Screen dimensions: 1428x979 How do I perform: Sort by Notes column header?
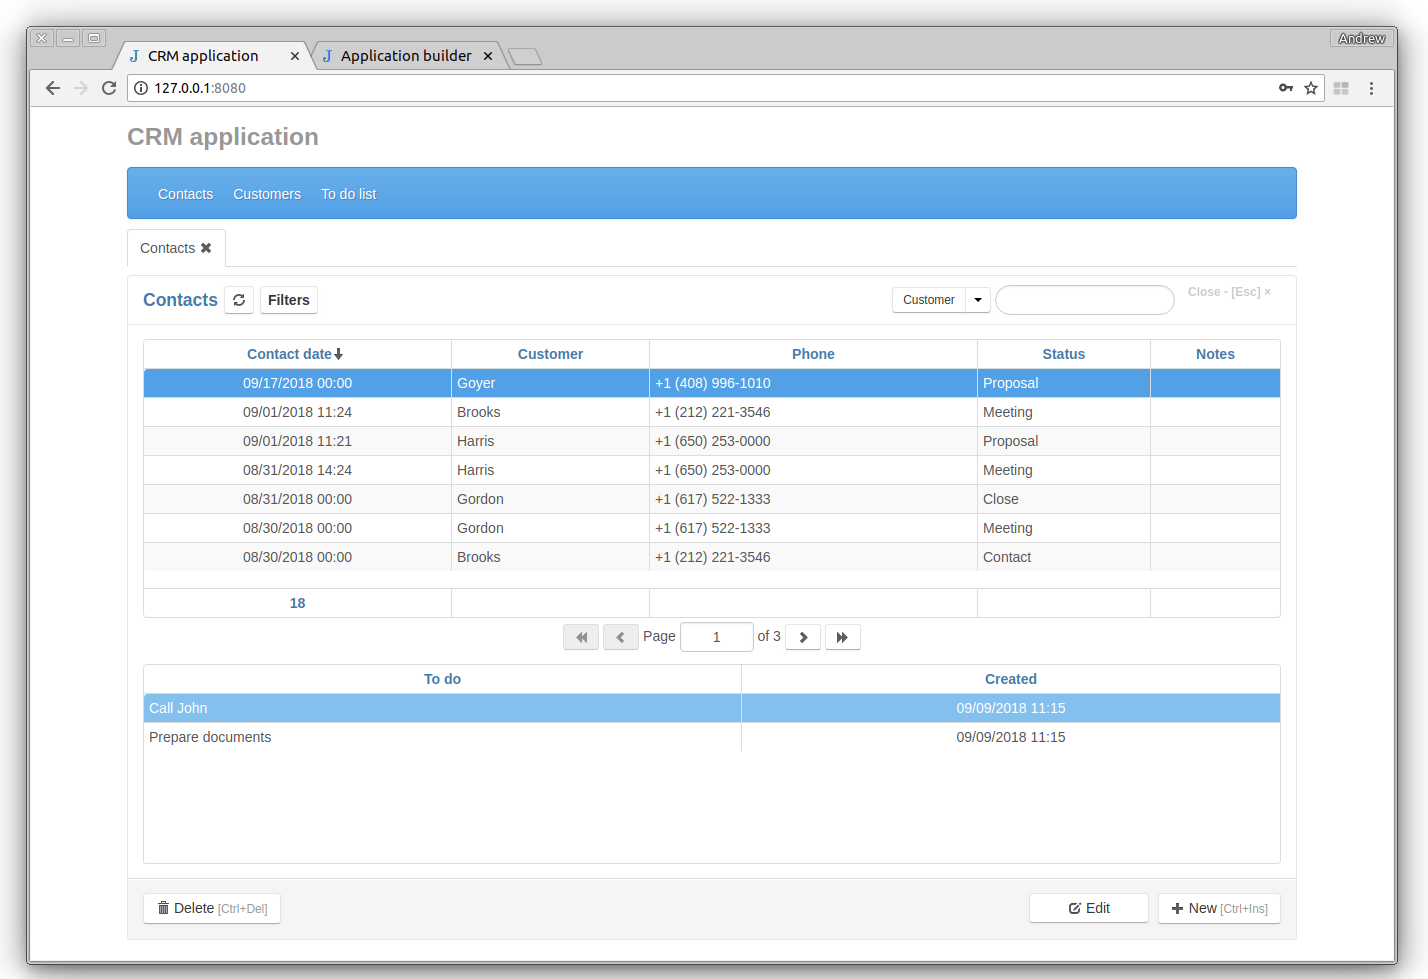point(1215,354)
